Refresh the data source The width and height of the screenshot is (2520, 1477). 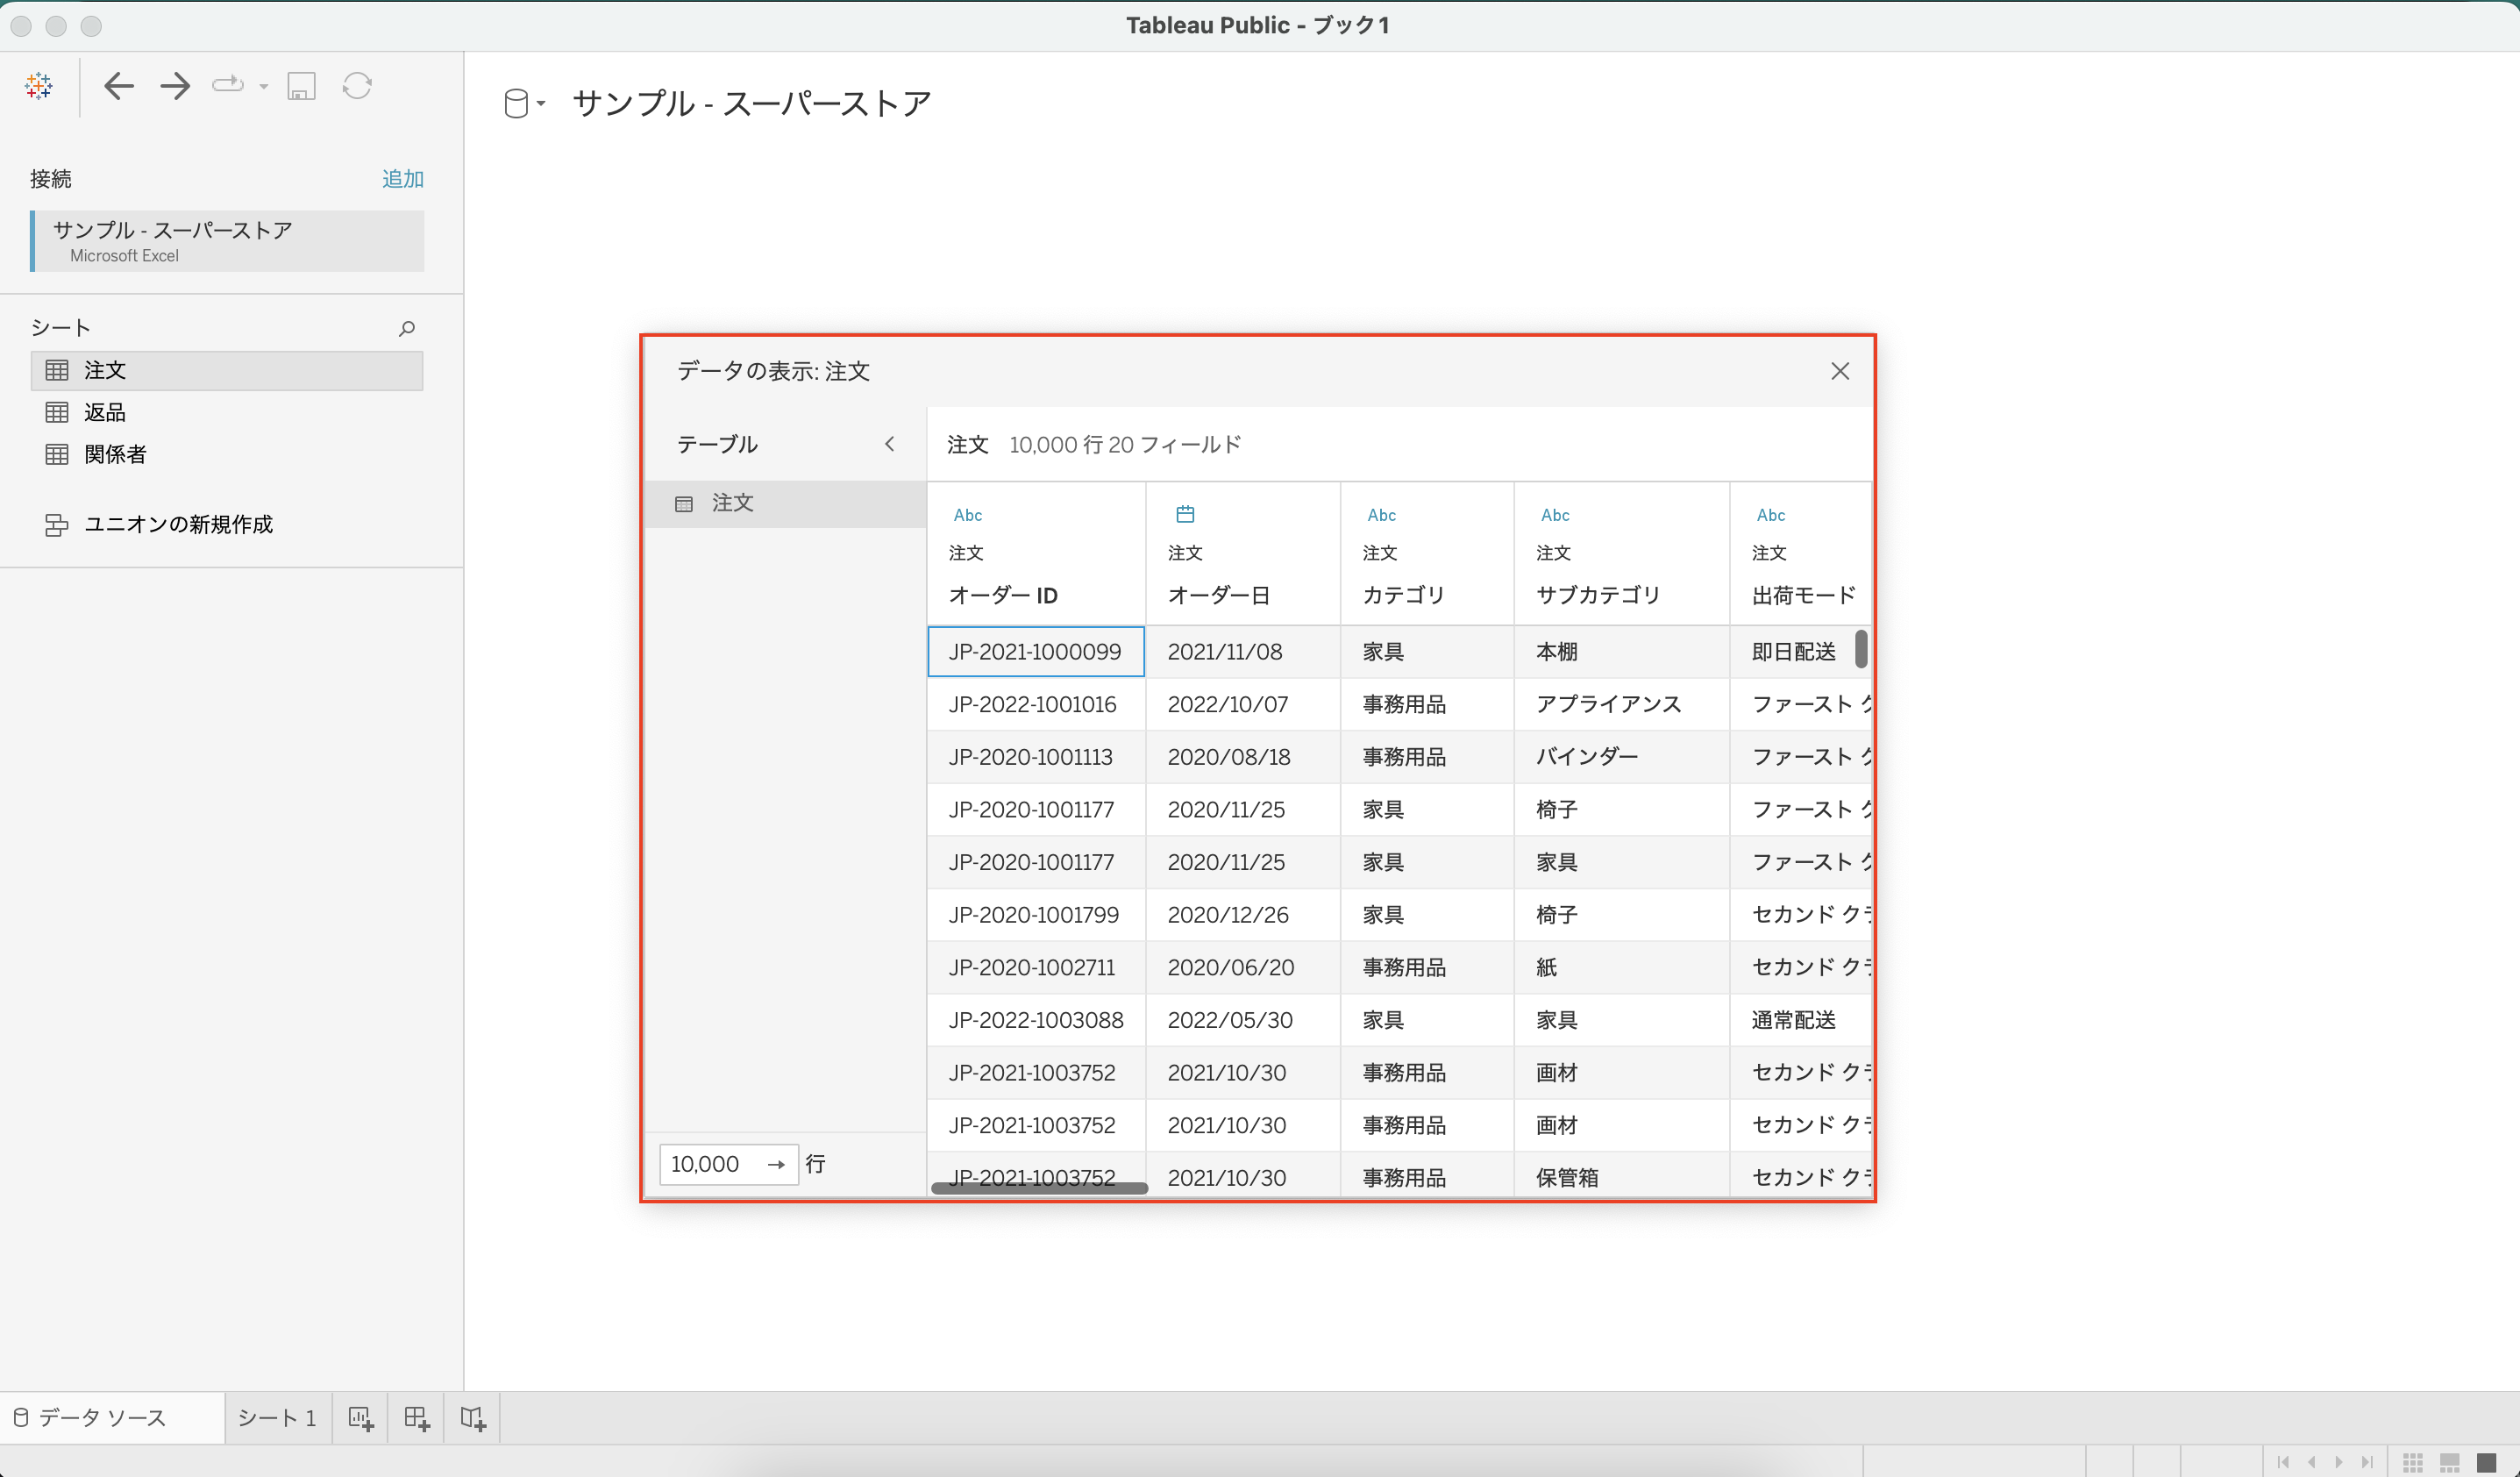(357, 86)
